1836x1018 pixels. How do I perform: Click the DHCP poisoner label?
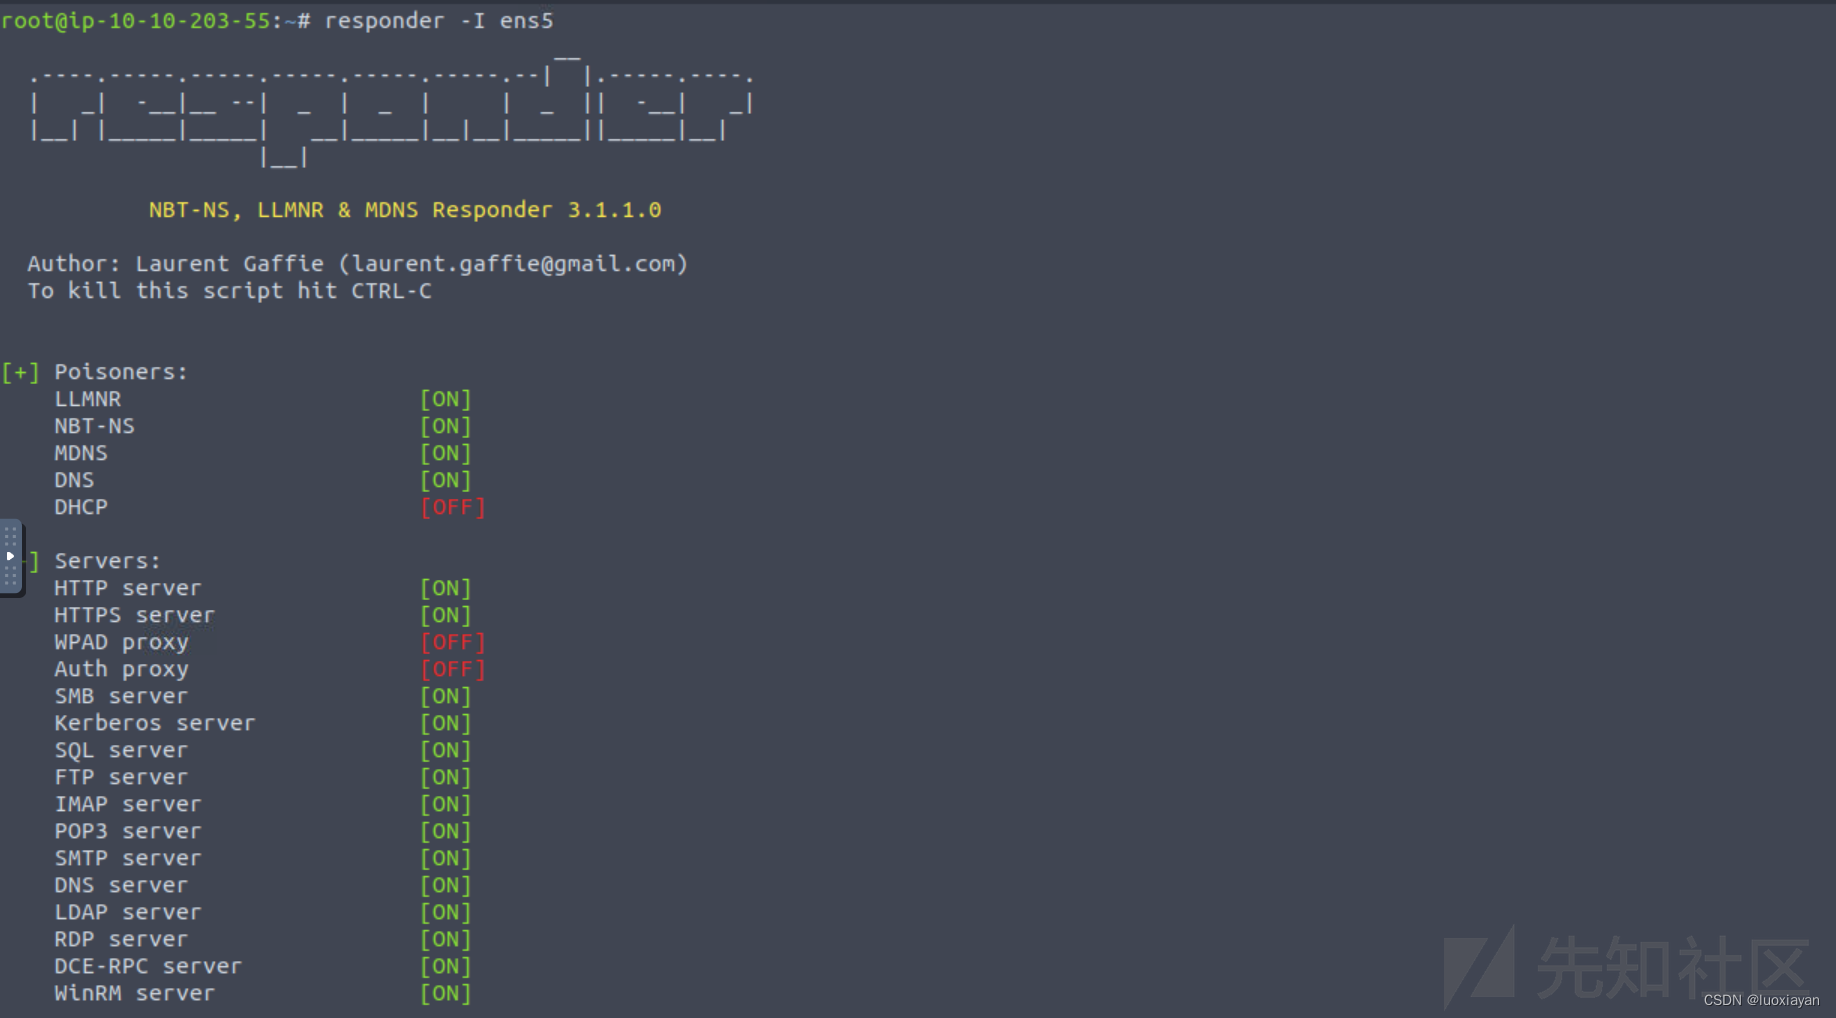(x=81, y=507)
